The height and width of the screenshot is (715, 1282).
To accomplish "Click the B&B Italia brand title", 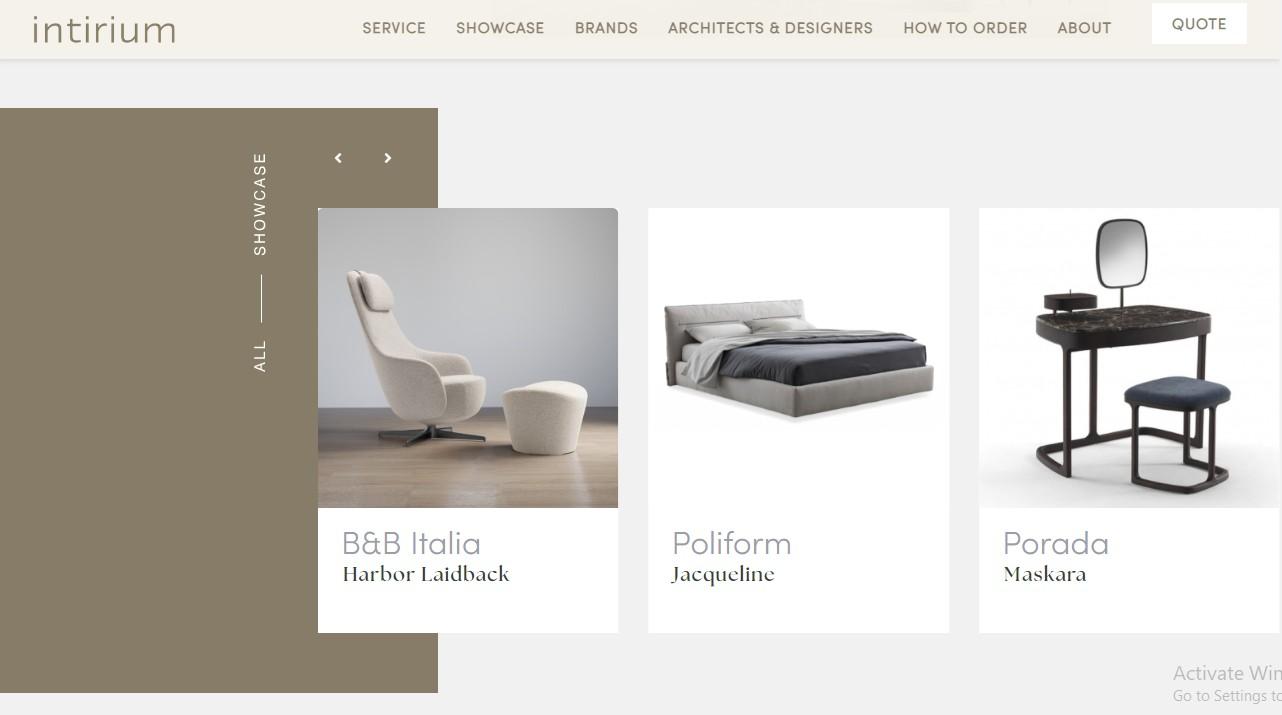I will (411, 543).
